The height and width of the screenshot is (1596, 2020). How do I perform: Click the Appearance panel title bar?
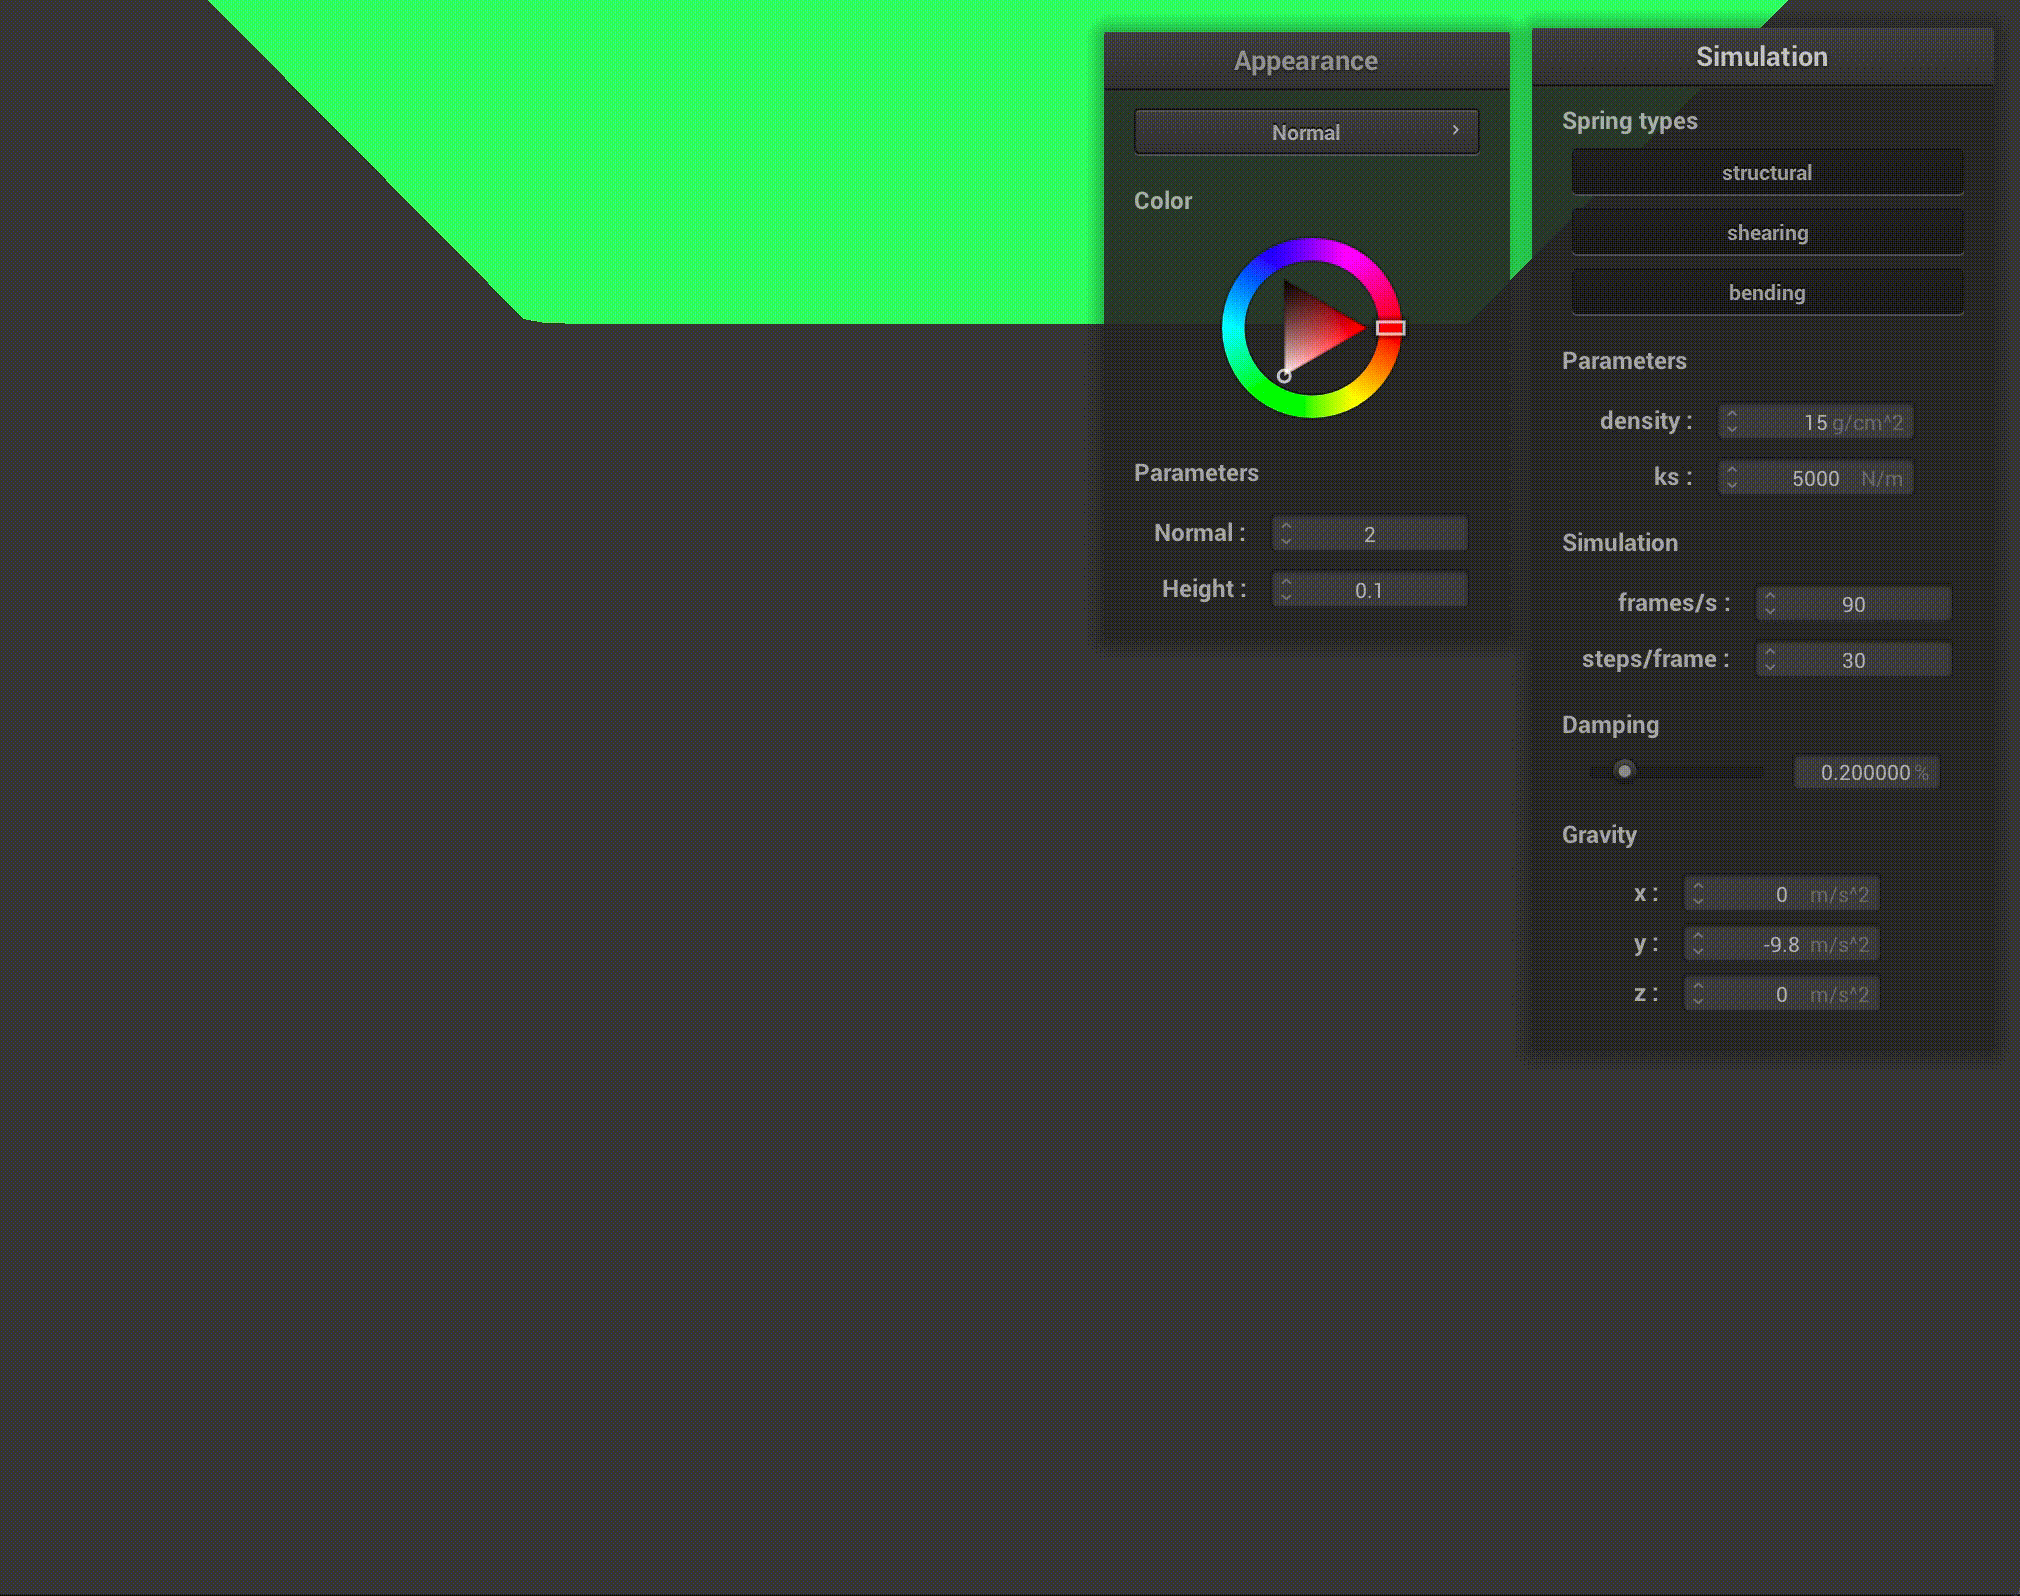(1306, 61)
